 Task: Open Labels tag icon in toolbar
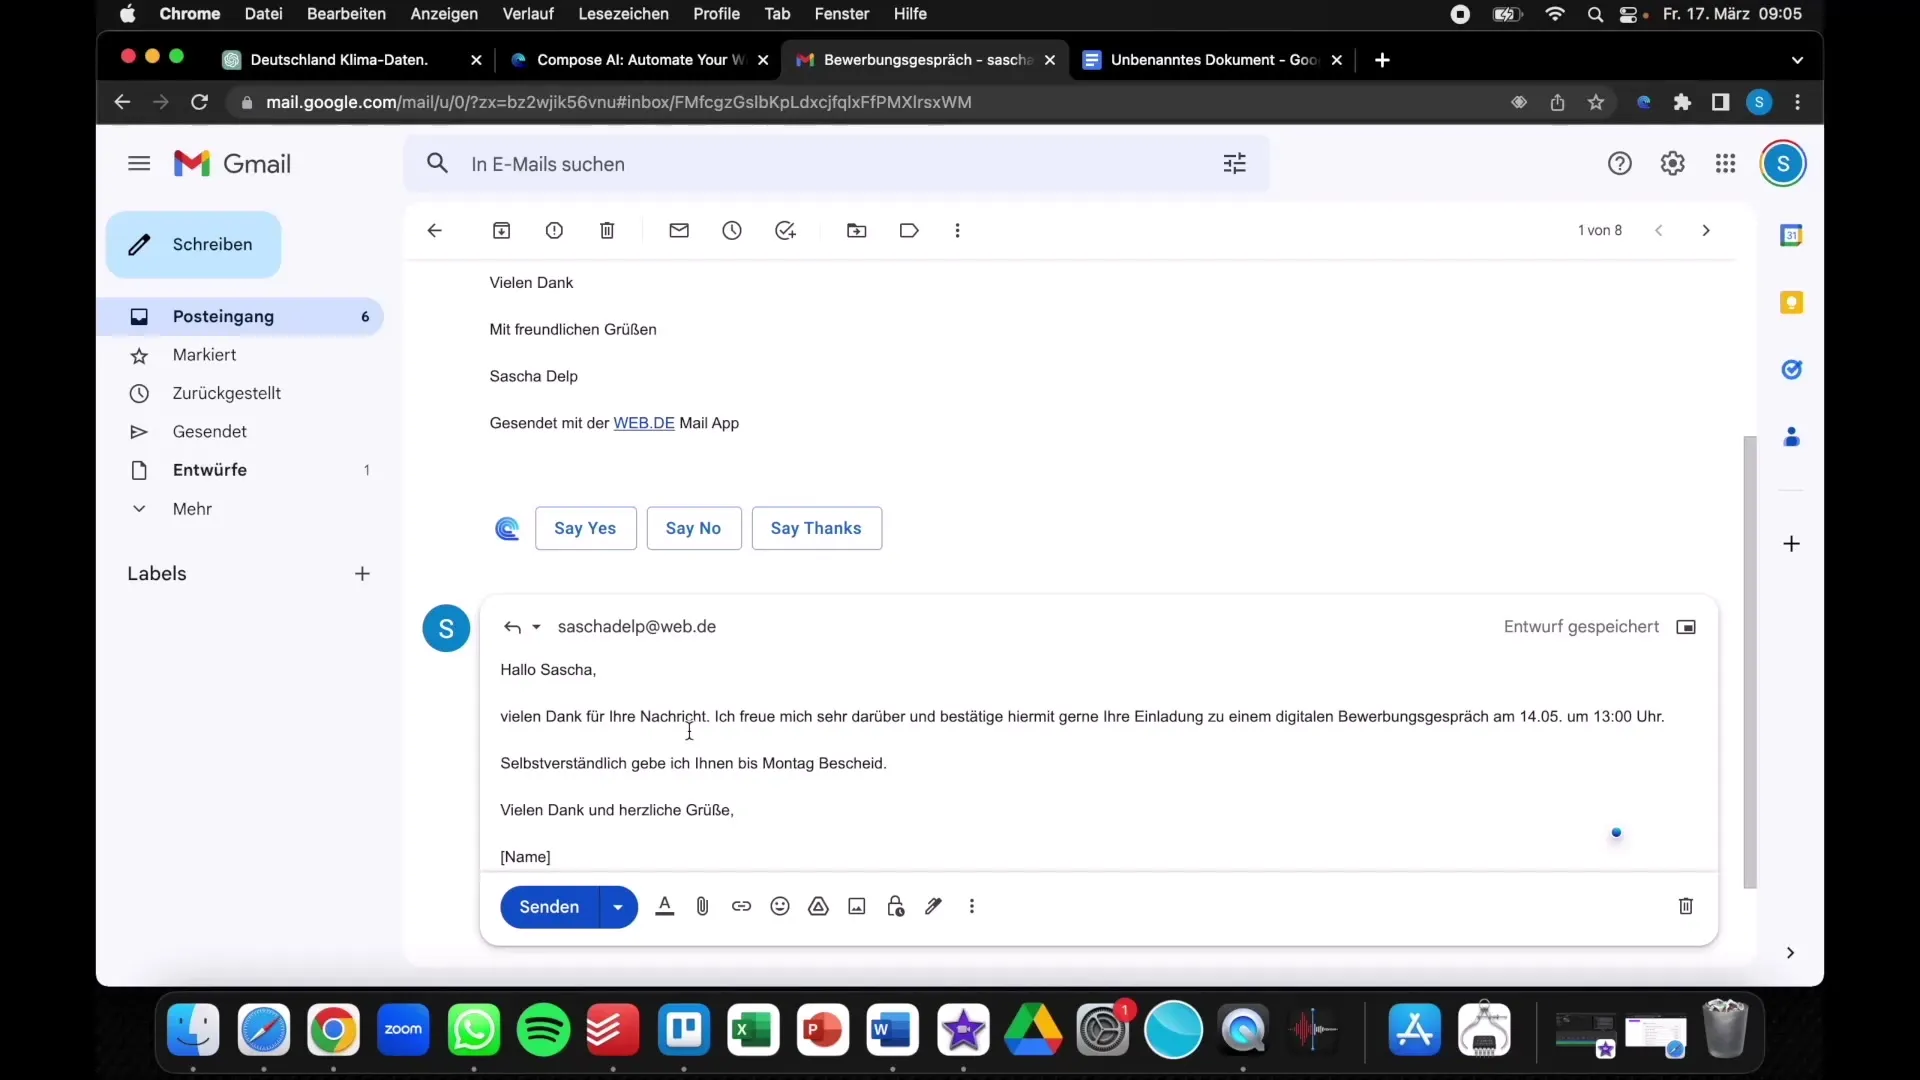(909, 231)
